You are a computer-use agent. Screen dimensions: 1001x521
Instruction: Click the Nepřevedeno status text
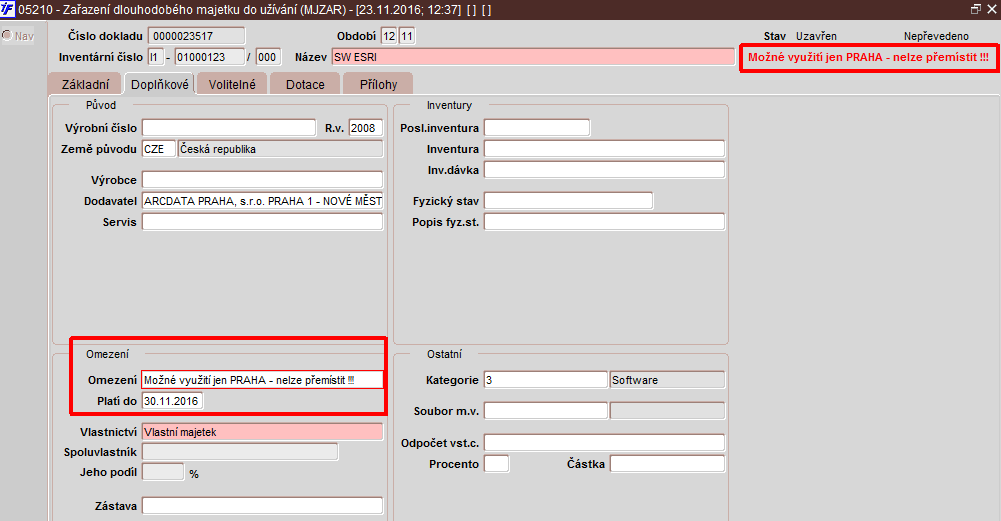pyautogui.click(x=936, y=36)
